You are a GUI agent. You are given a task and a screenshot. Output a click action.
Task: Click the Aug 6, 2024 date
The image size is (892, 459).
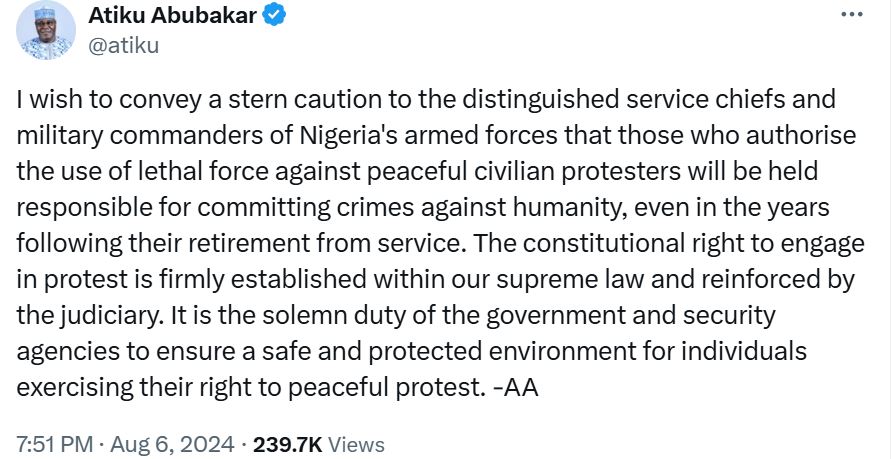pyautogui.click(x=174, y=443)
